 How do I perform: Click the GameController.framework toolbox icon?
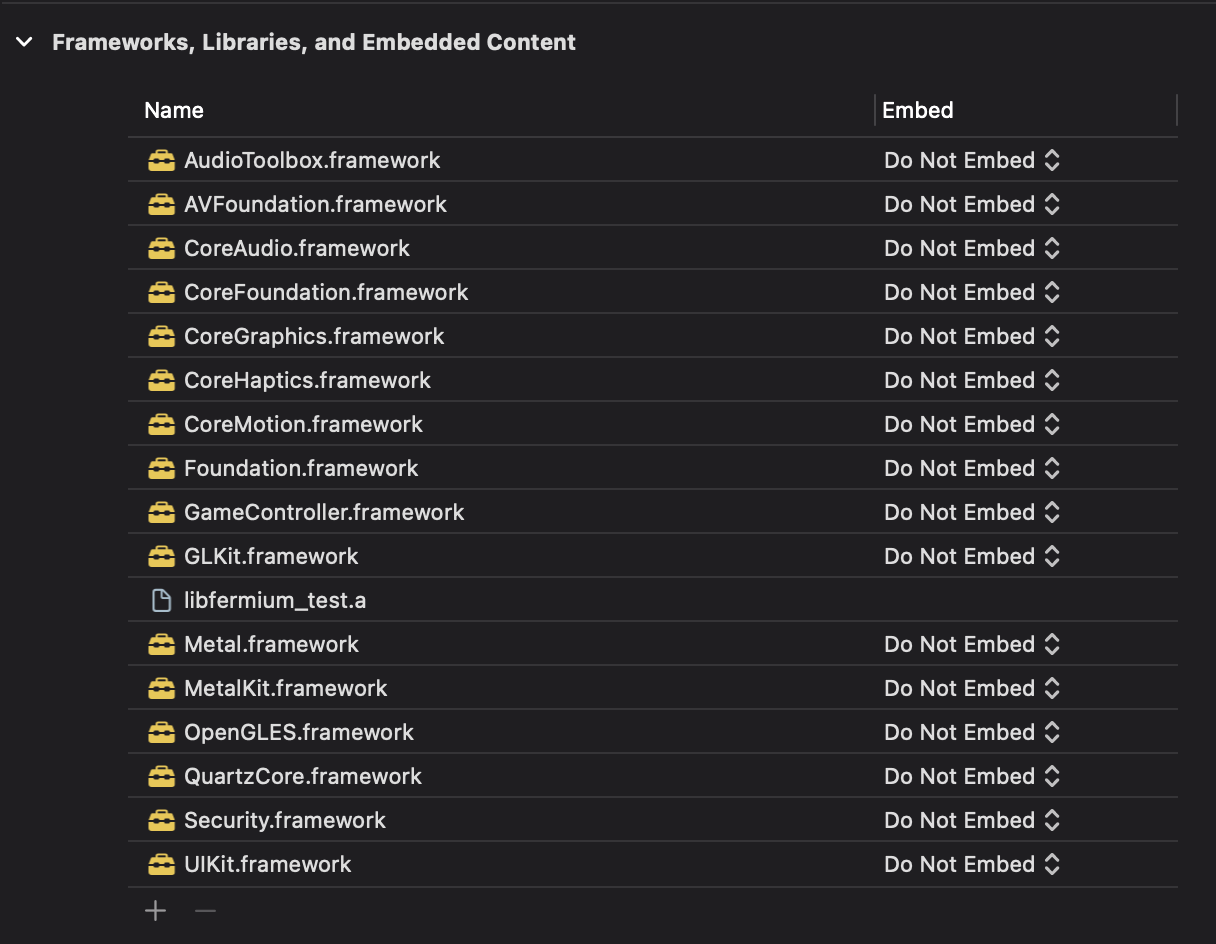pyautogui.click(x=161, y=512)
